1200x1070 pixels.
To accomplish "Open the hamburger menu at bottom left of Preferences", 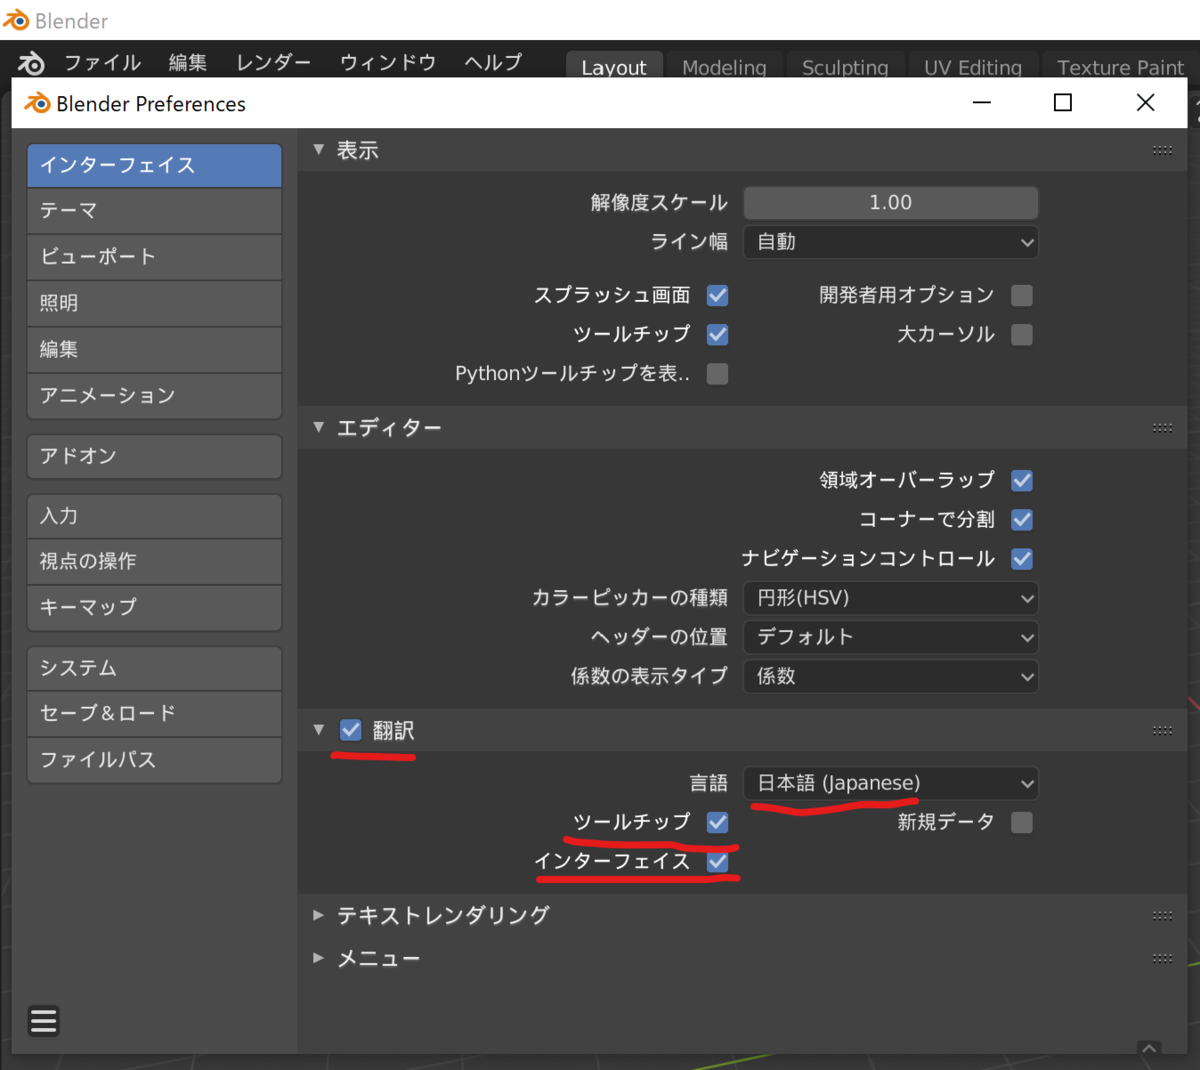I will [x=43, y=1021].
